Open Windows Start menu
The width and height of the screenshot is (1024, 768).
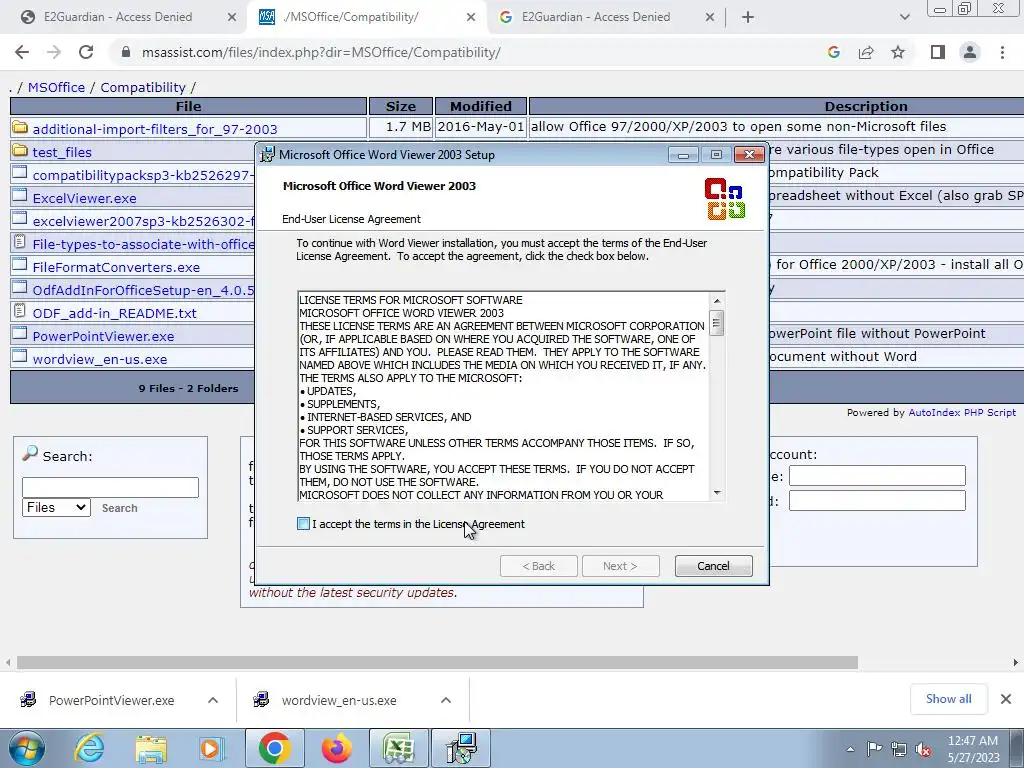26,748
